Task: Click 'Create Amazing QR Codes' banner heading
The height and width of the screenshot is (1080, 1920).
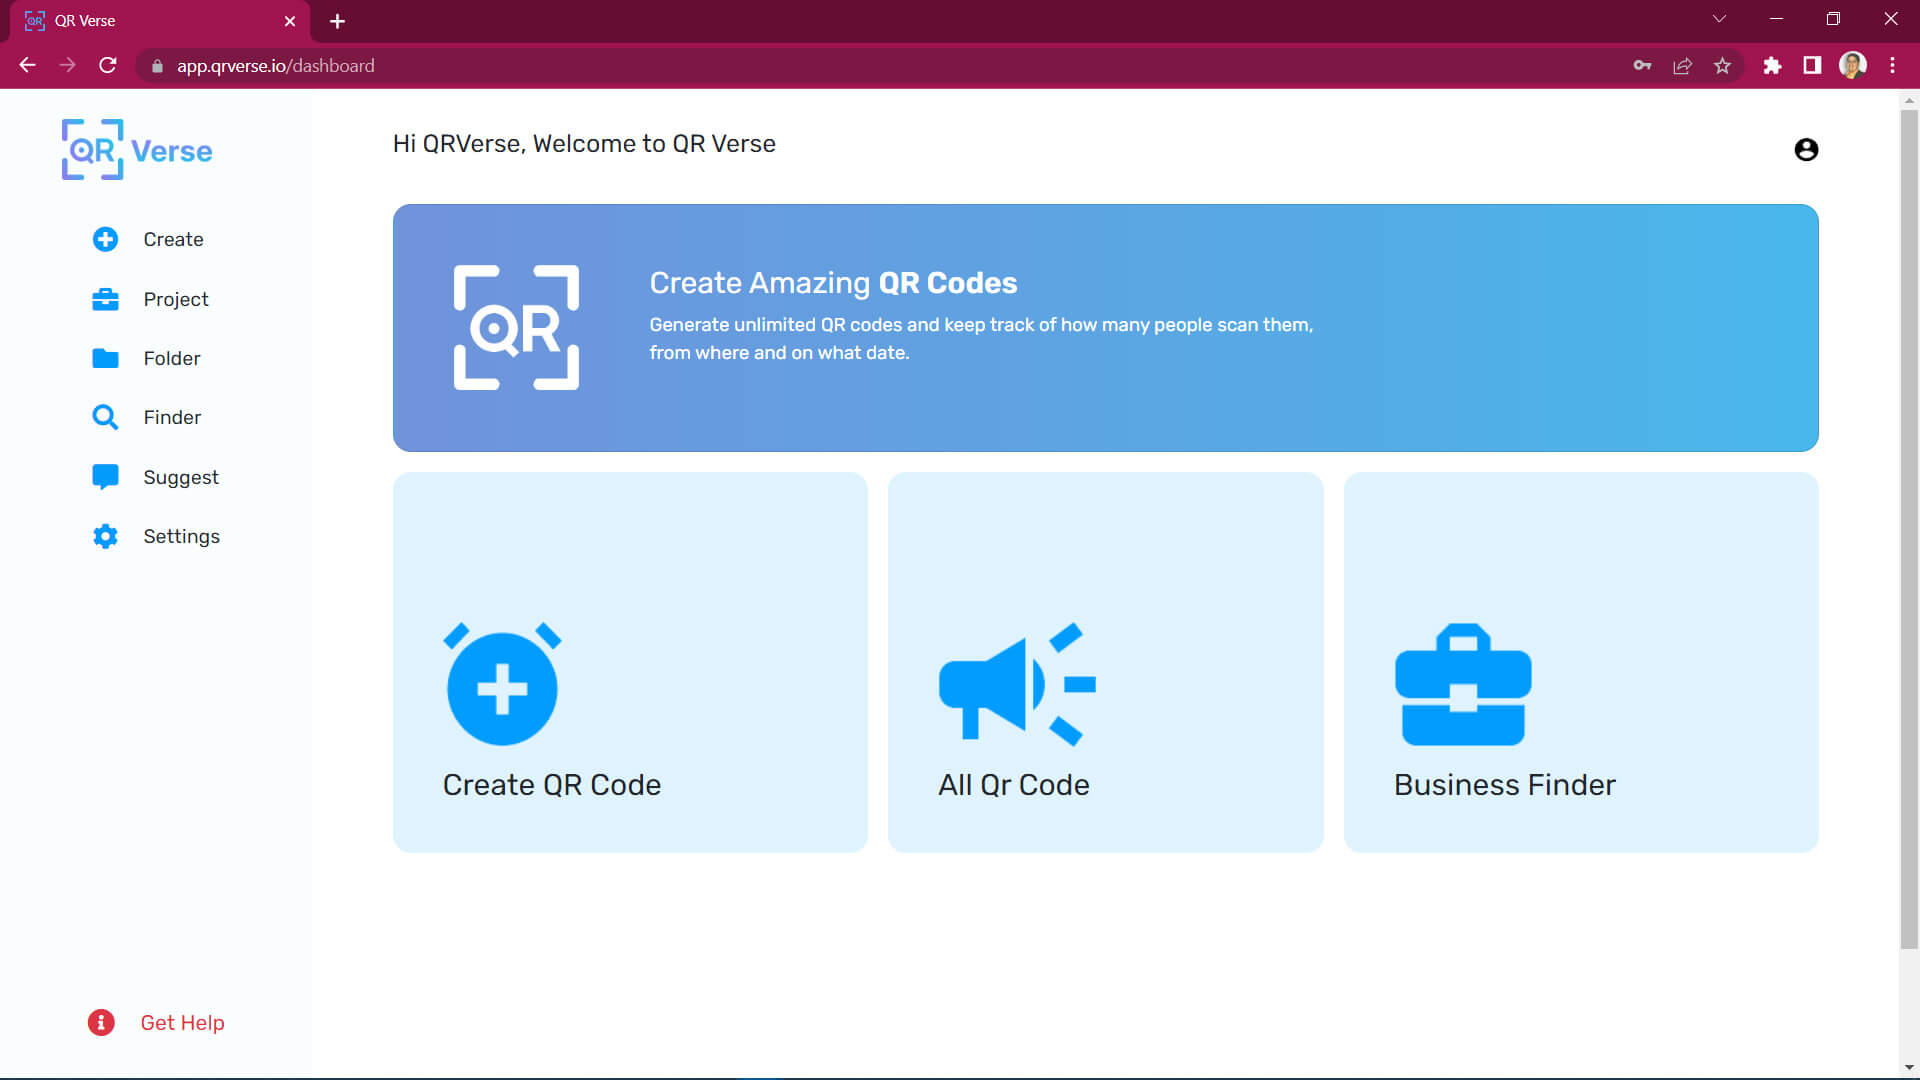Action: point(833,283)
